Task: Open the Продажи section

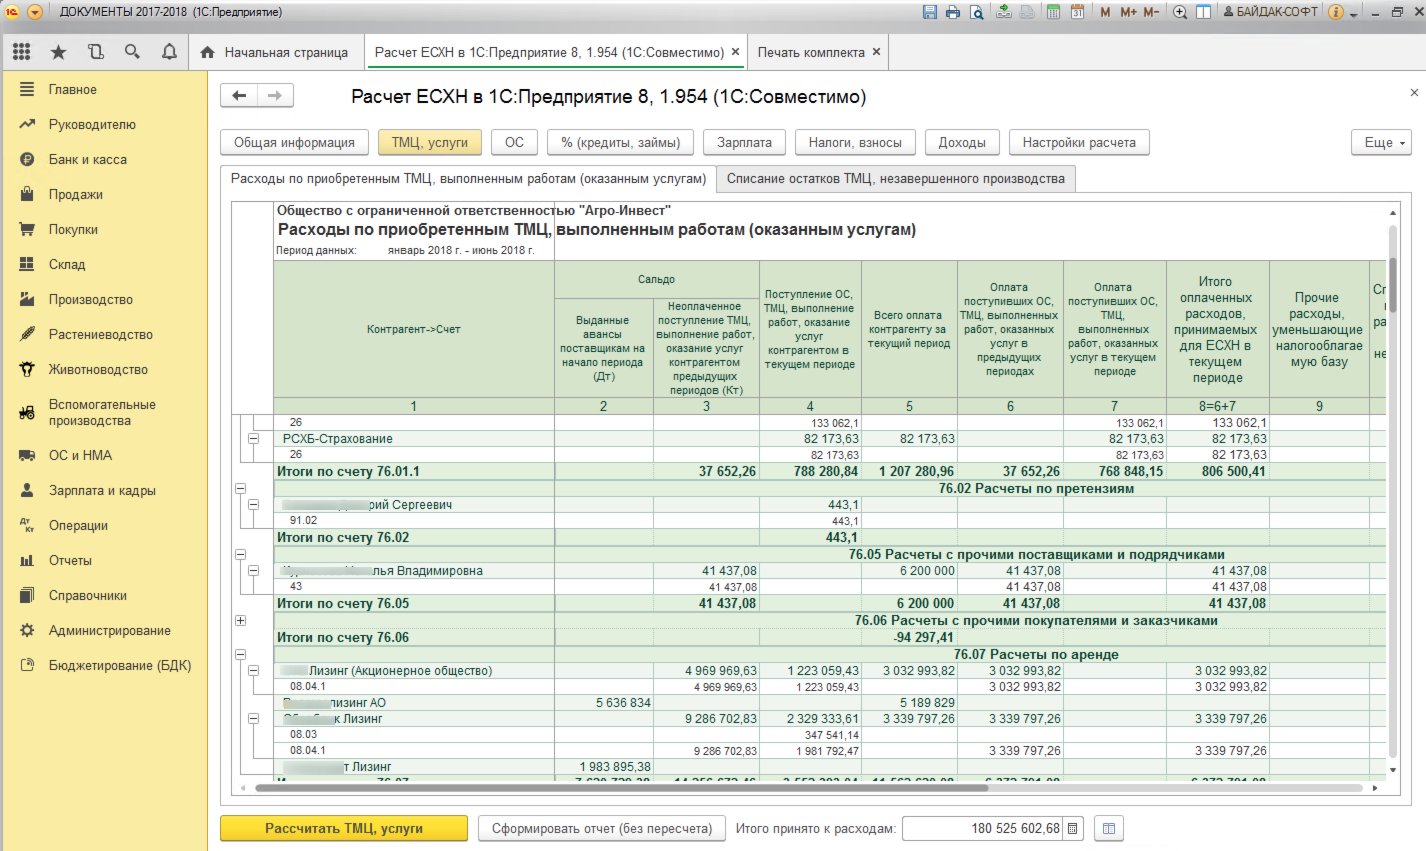Action: [x=104, y=194]
